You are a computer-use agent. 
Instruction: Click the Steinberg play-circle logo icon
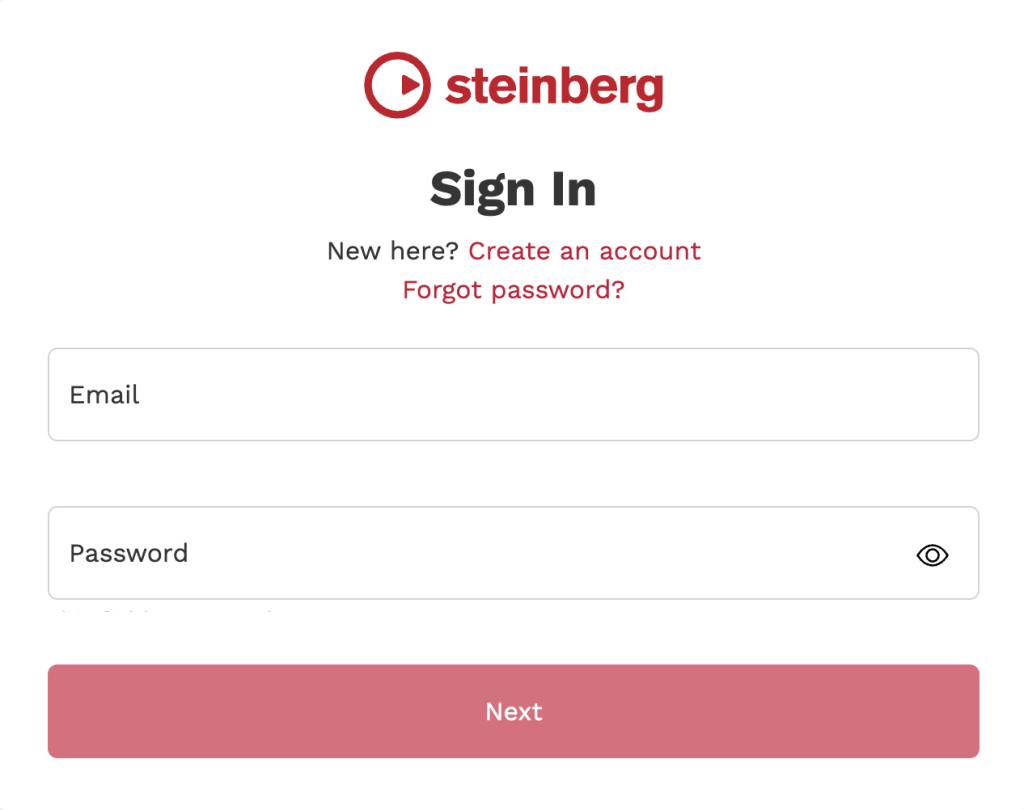coord(397,85)
